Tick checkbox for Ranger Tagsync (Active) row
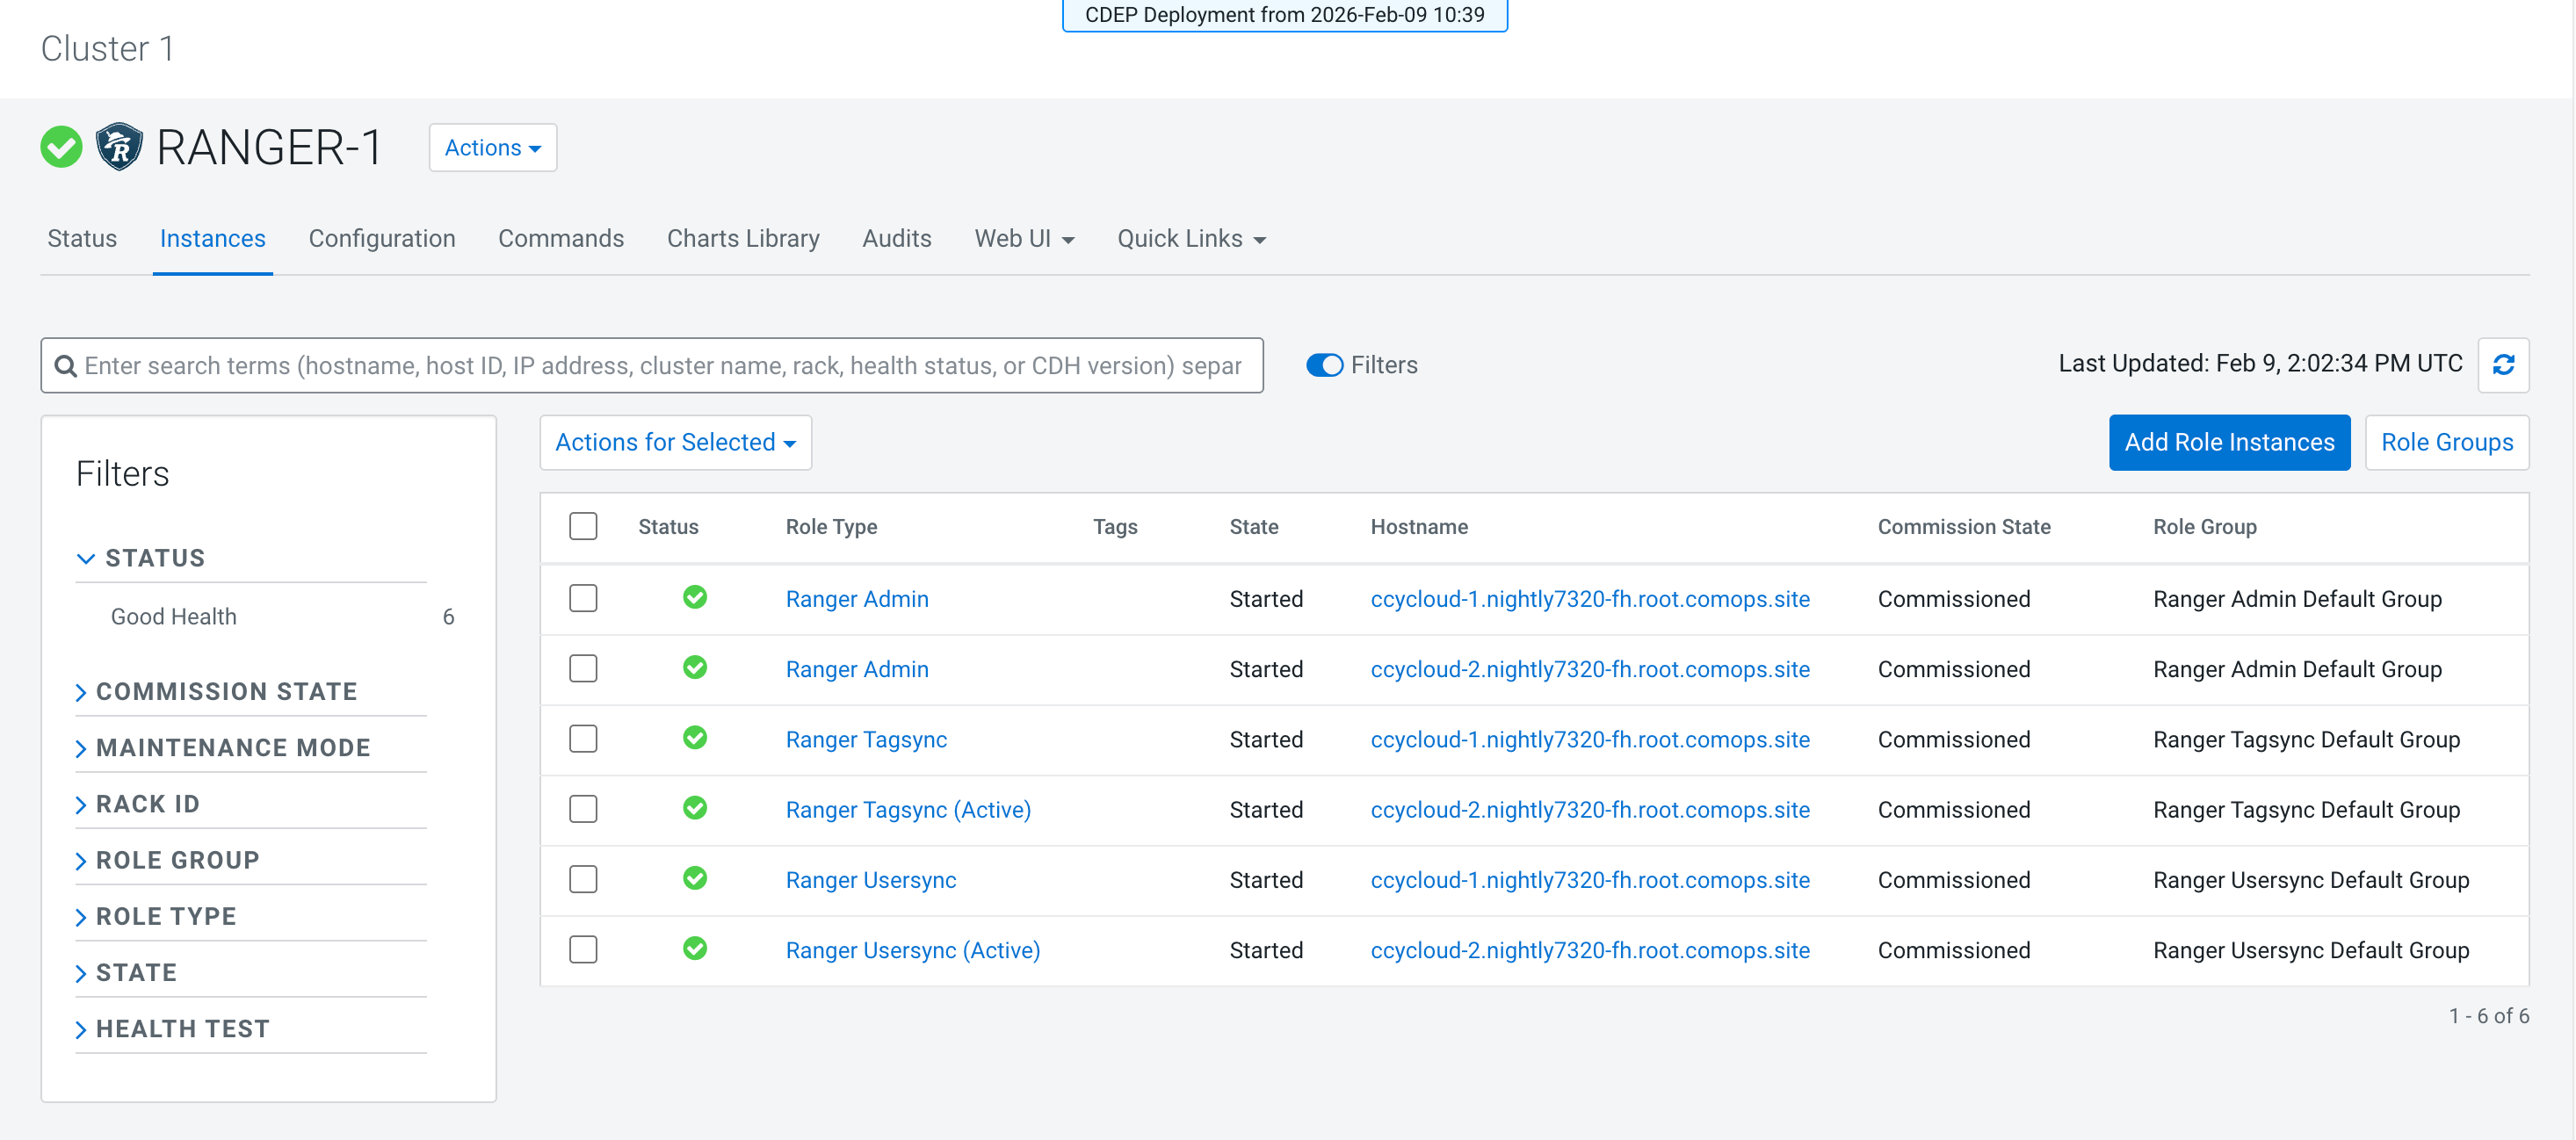The image size is (2576, 1140). point(583,808)
